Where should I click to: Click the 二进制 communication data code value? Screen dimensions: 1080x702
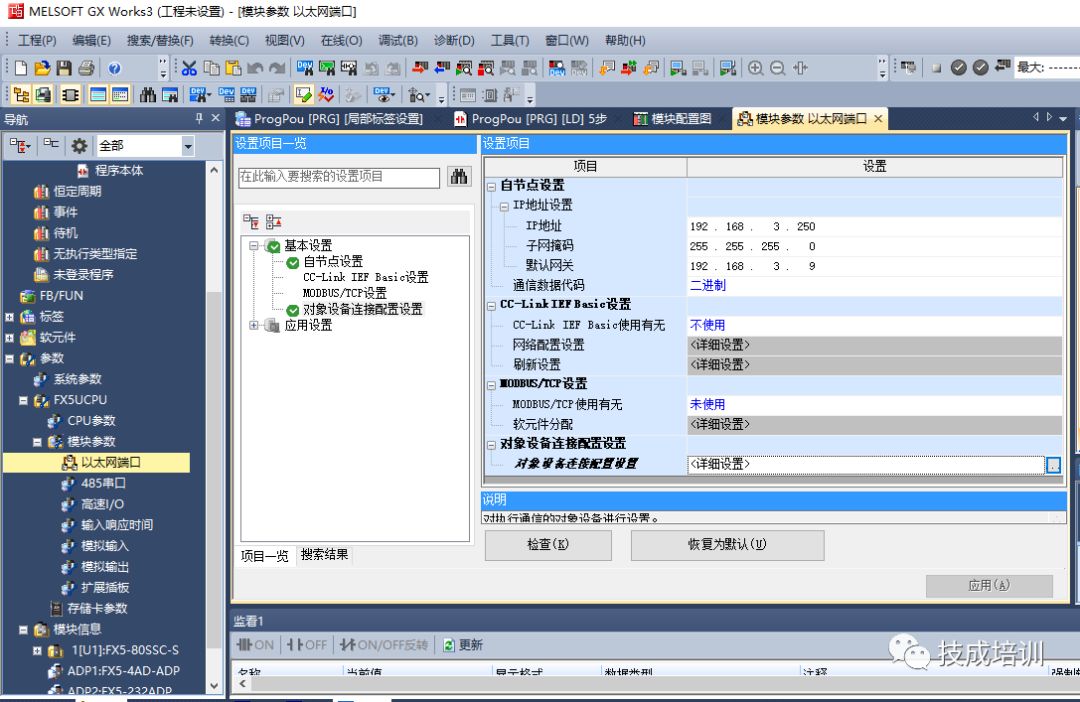707,286
